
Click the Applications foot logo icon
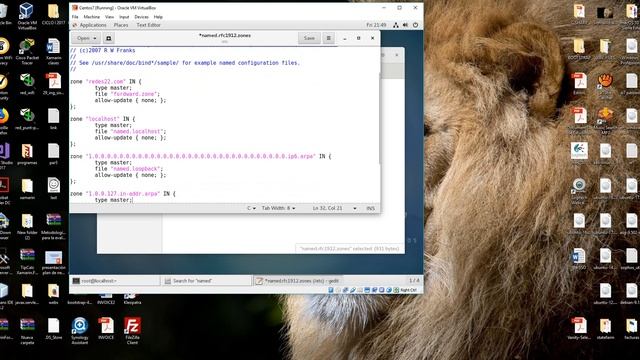point(75,25)
